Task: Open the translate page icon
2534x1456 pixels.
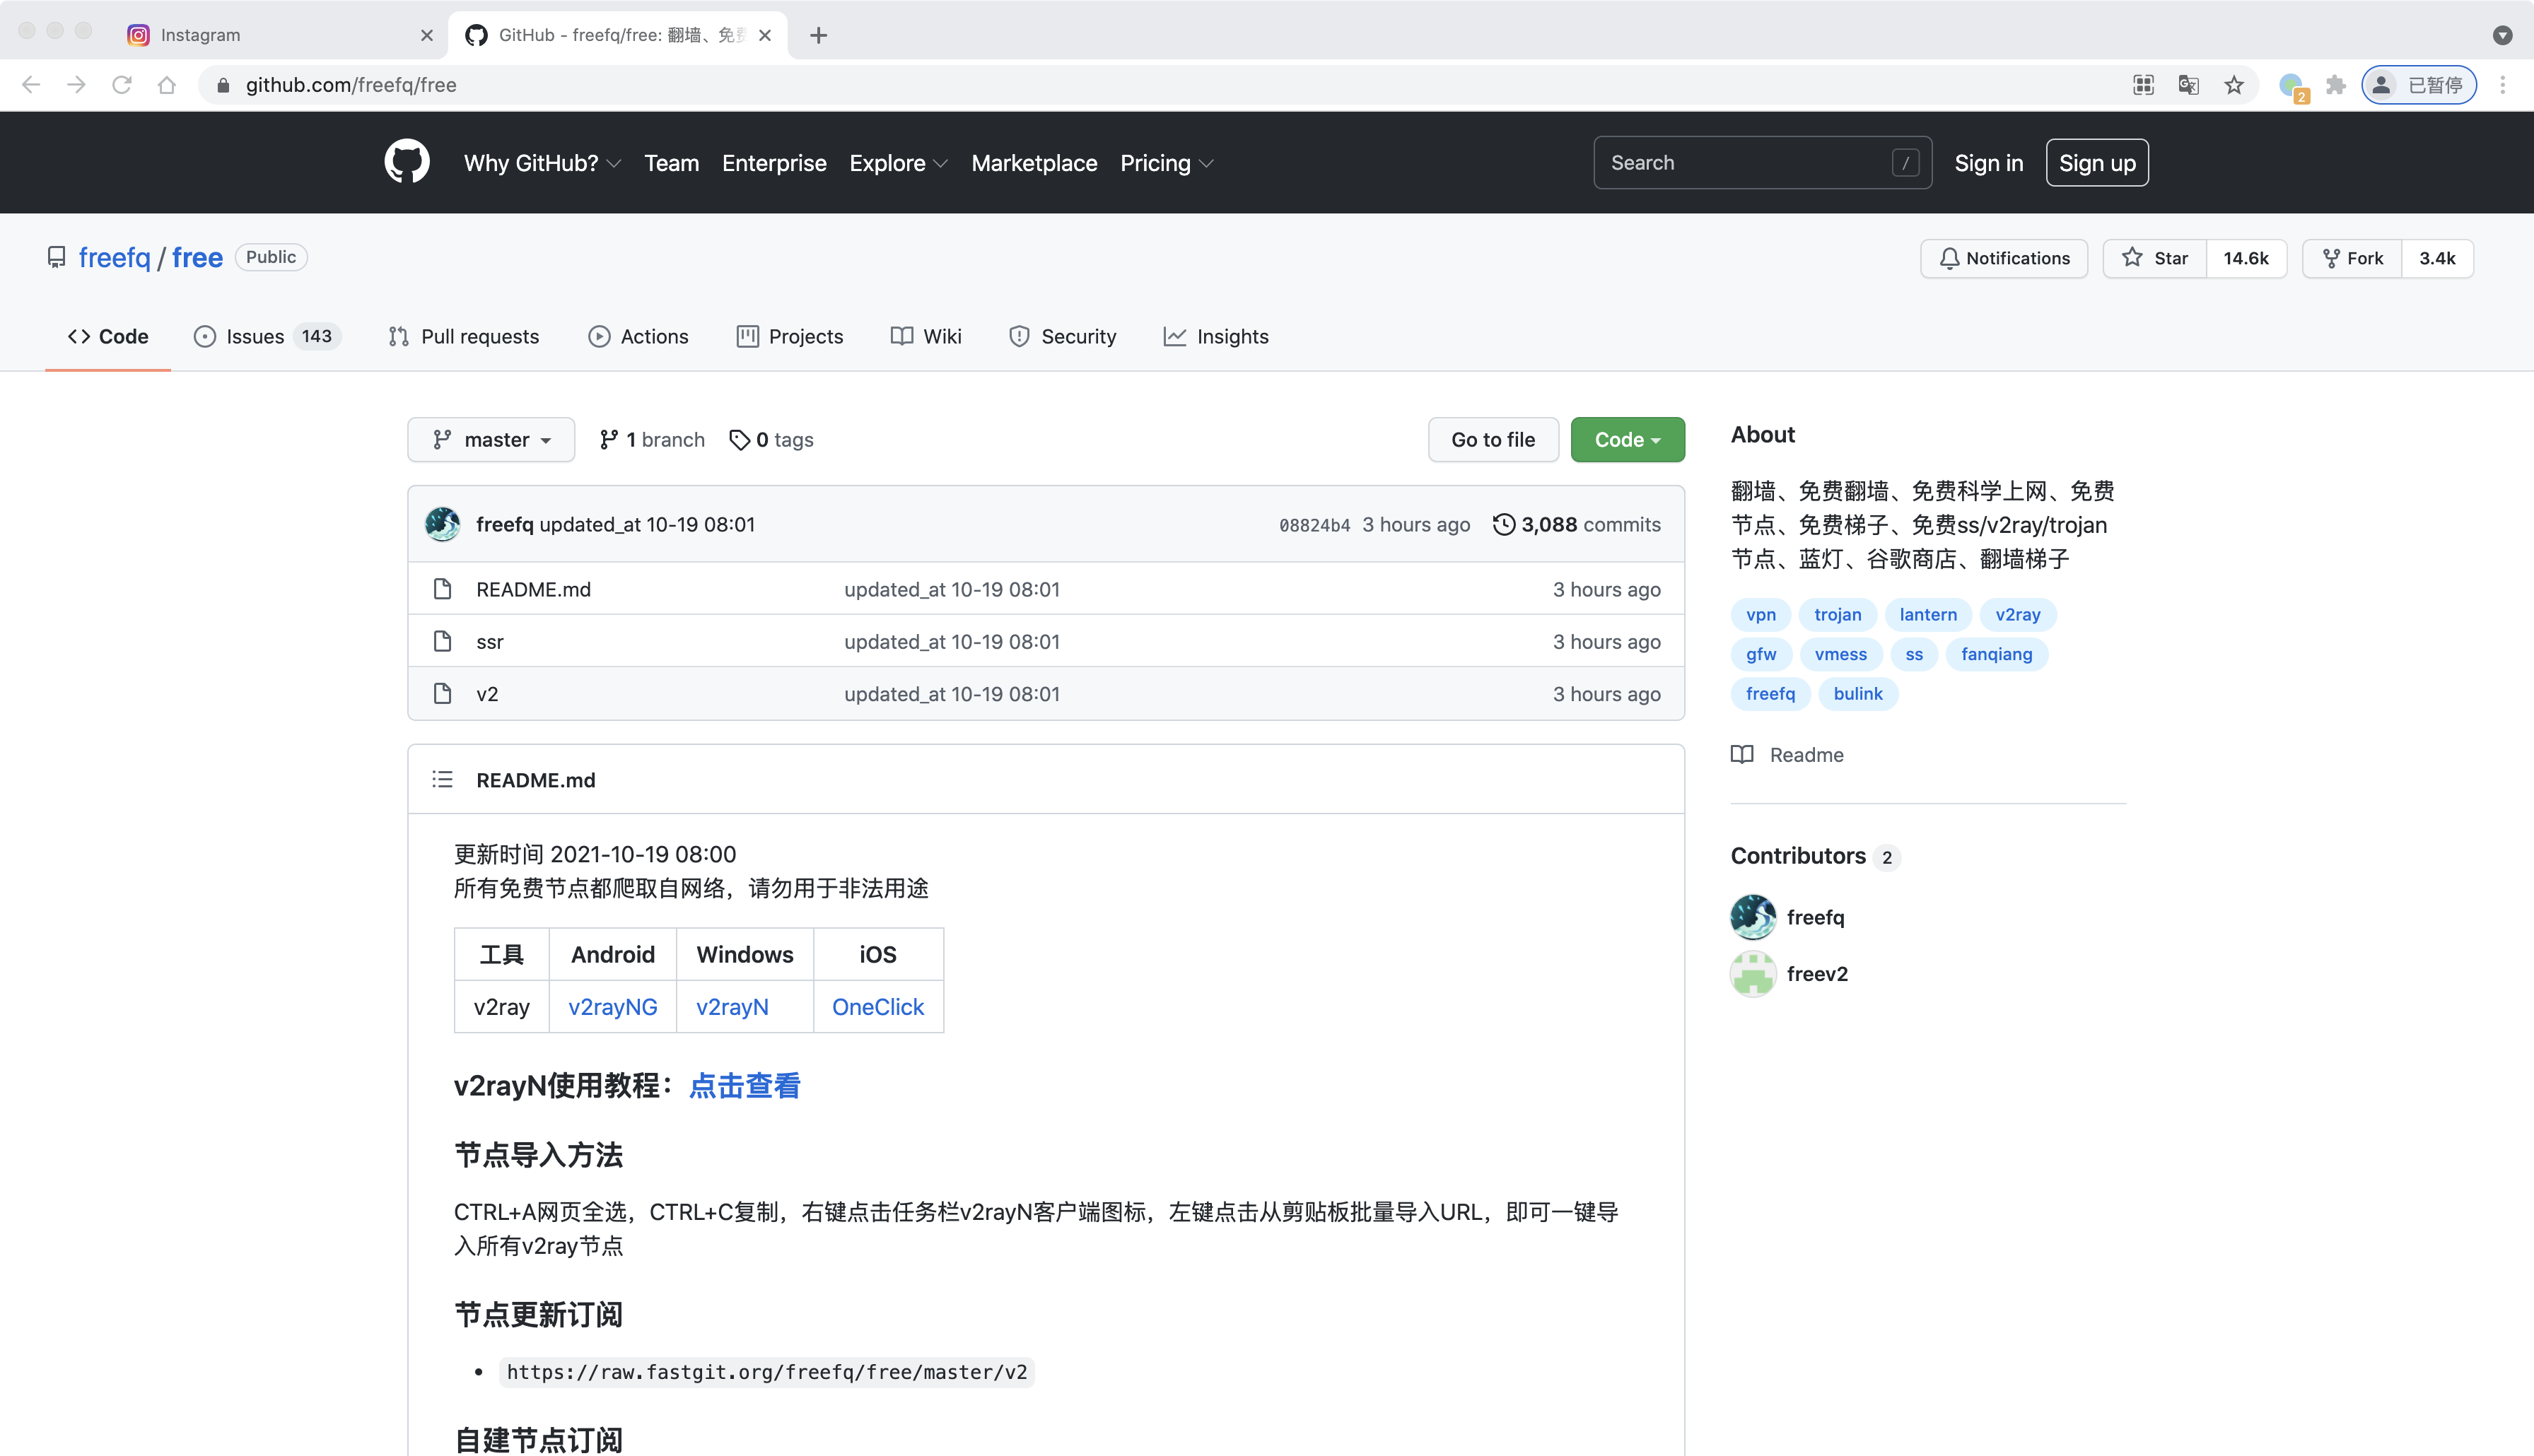Action: pyautogui.click(x=2189, y=85)
